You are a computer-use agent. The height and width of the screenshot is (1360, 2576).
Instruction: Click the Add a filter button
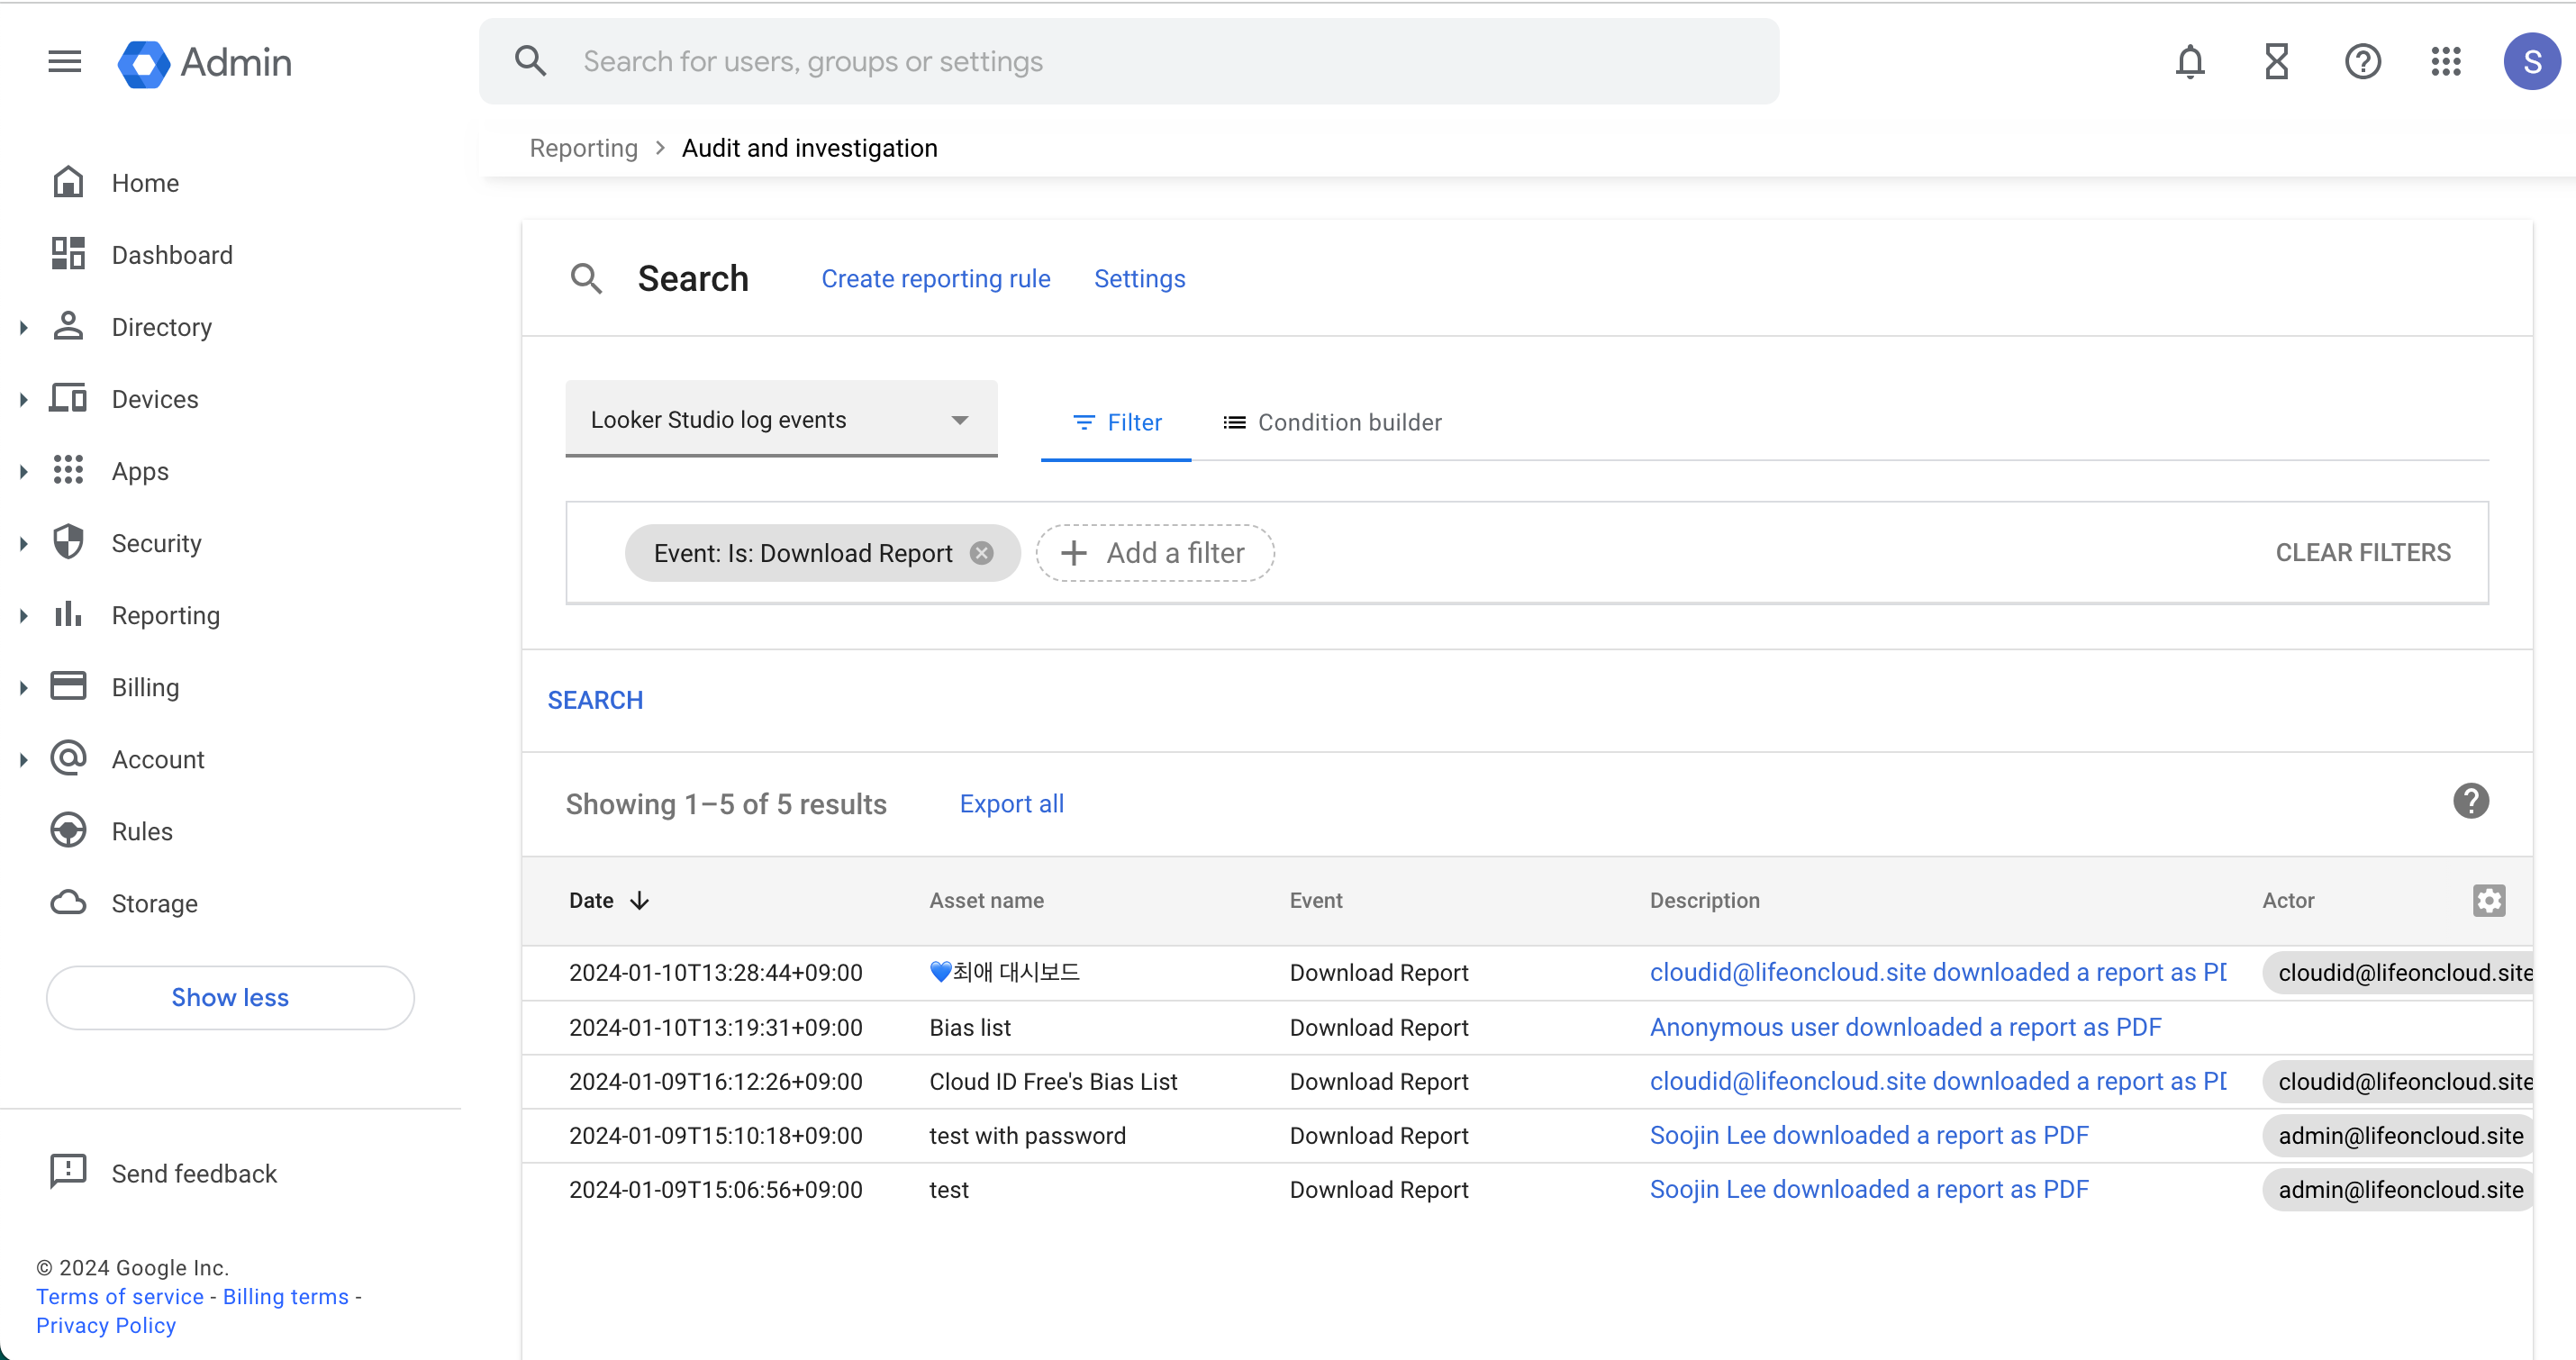pyautogui.click(x=1154, y=553)
